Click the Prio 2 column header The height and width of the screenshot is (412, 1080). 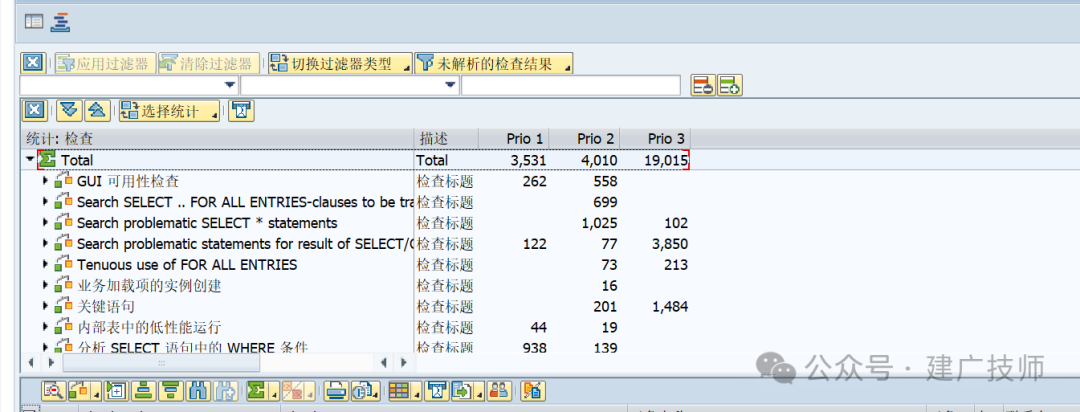[x=585, y=138]
